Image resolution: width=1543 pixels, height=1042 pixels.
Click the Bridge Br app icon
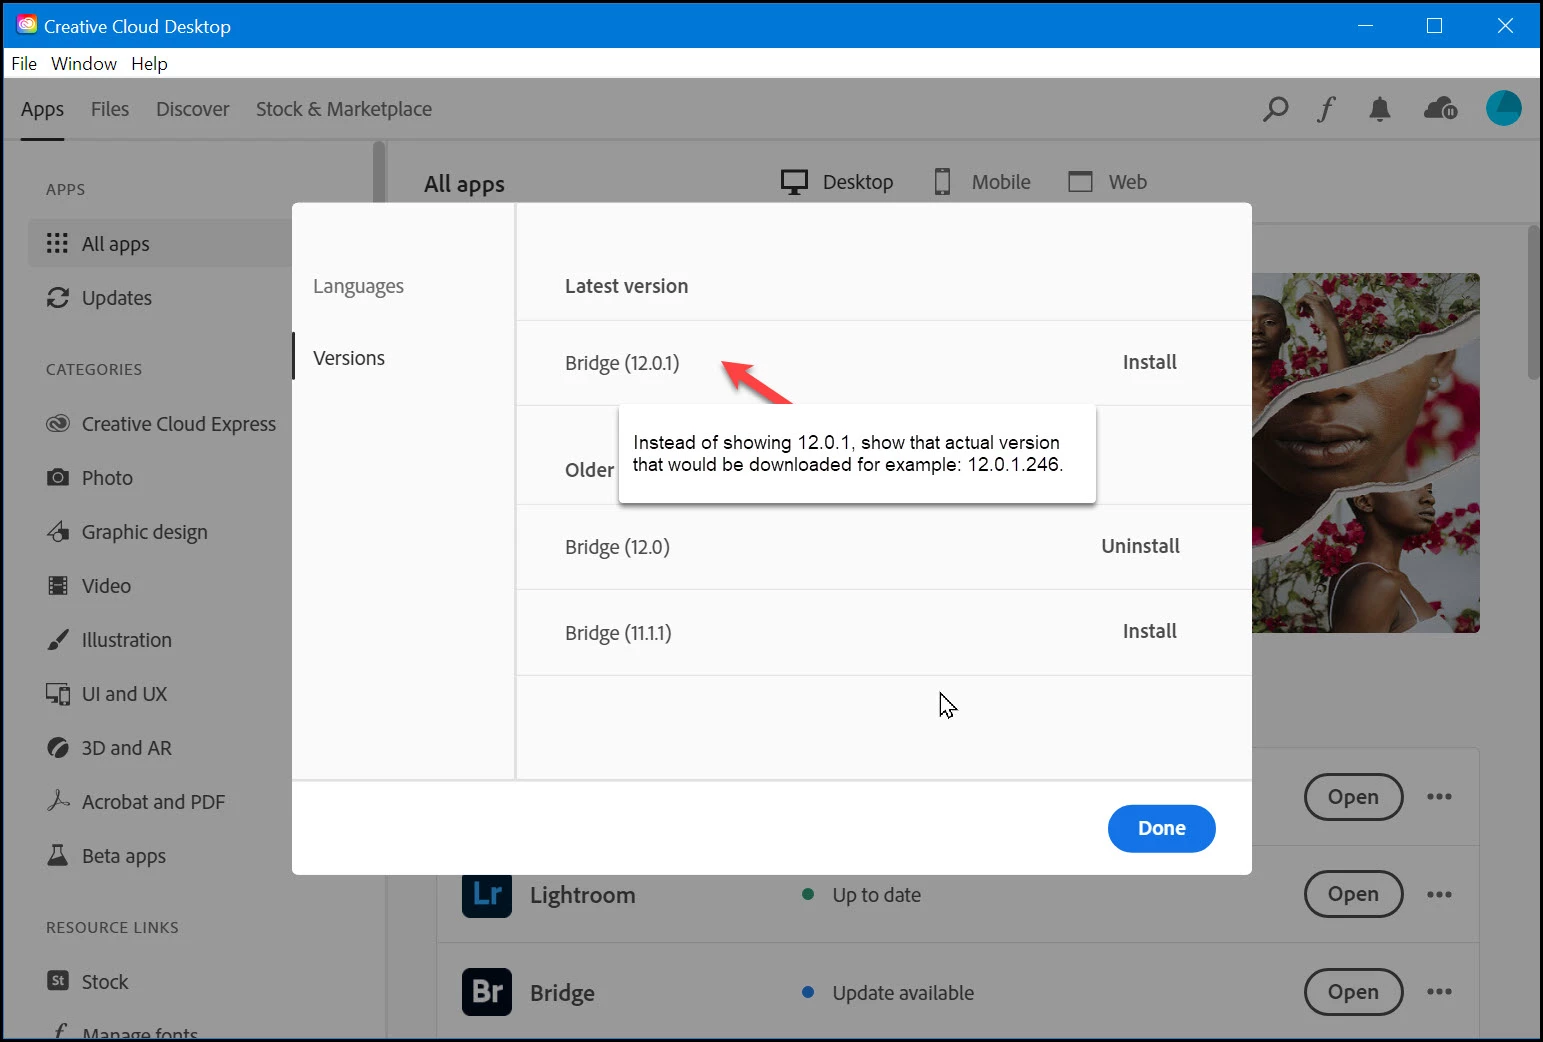pos(487,992)
